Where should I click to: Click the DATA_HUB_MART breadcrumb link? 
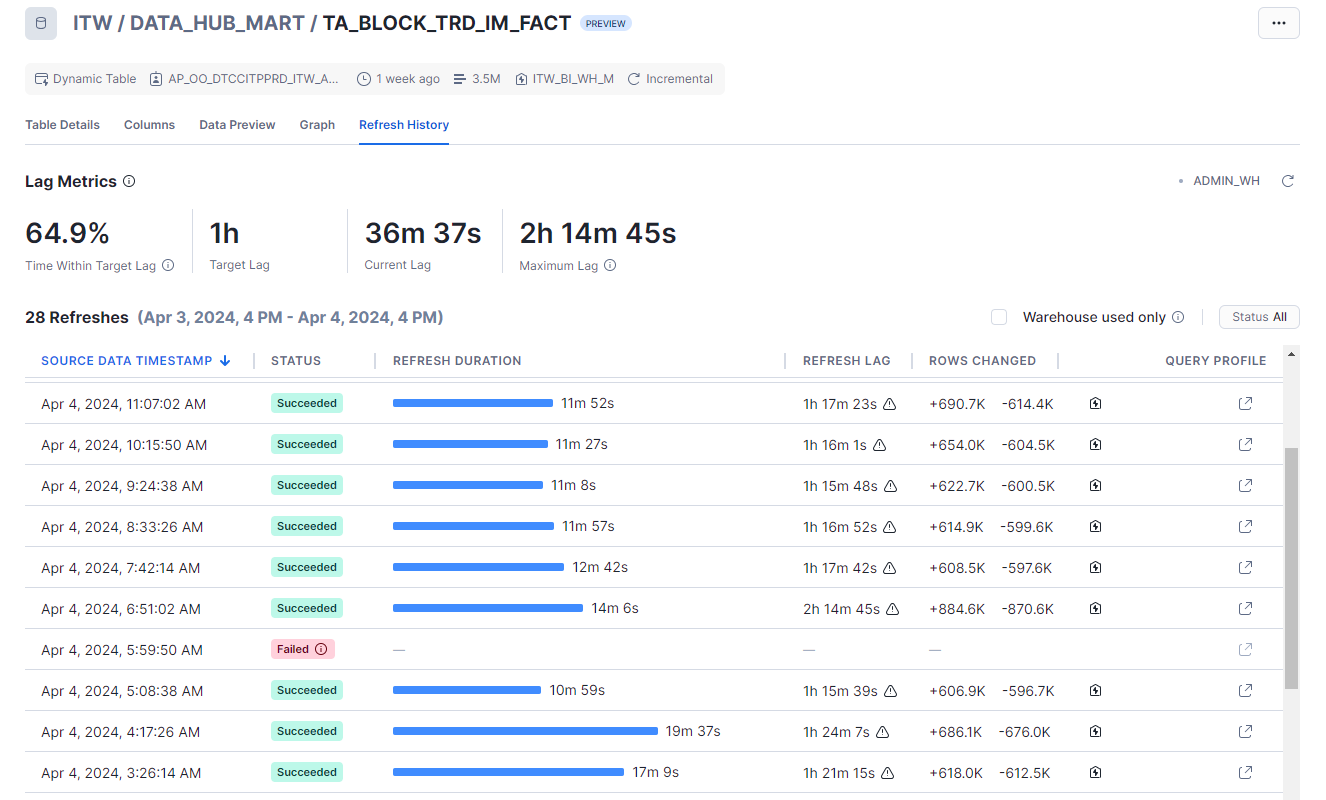(217, 23)
